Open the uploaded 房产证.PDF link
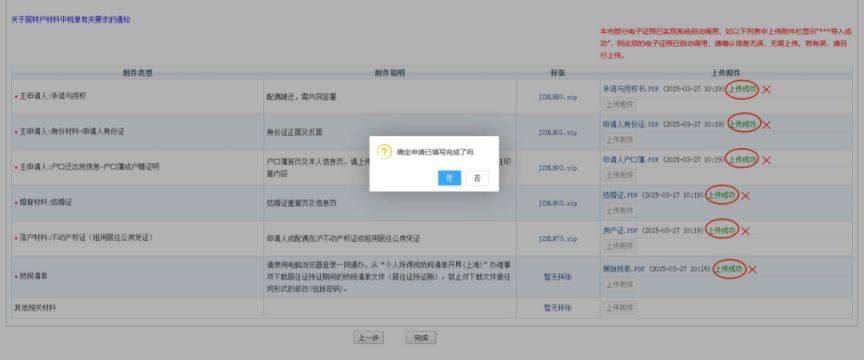864x360 pixels. click(x=620, y=230)
